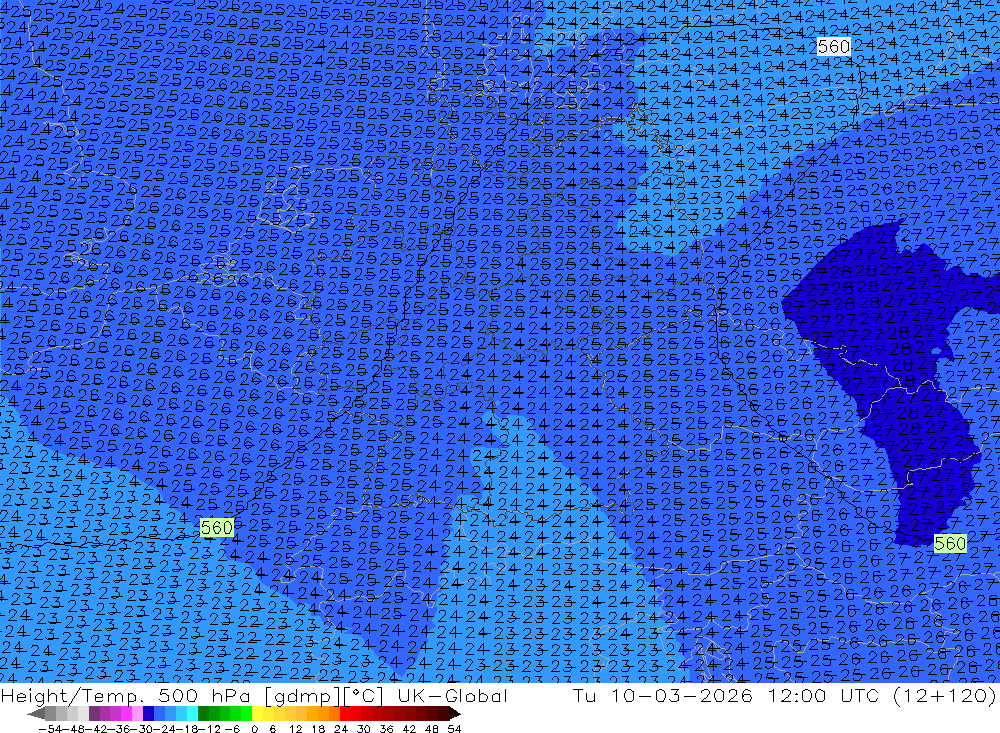
Task: Click the 36 legend value
Action: [386, 729]
